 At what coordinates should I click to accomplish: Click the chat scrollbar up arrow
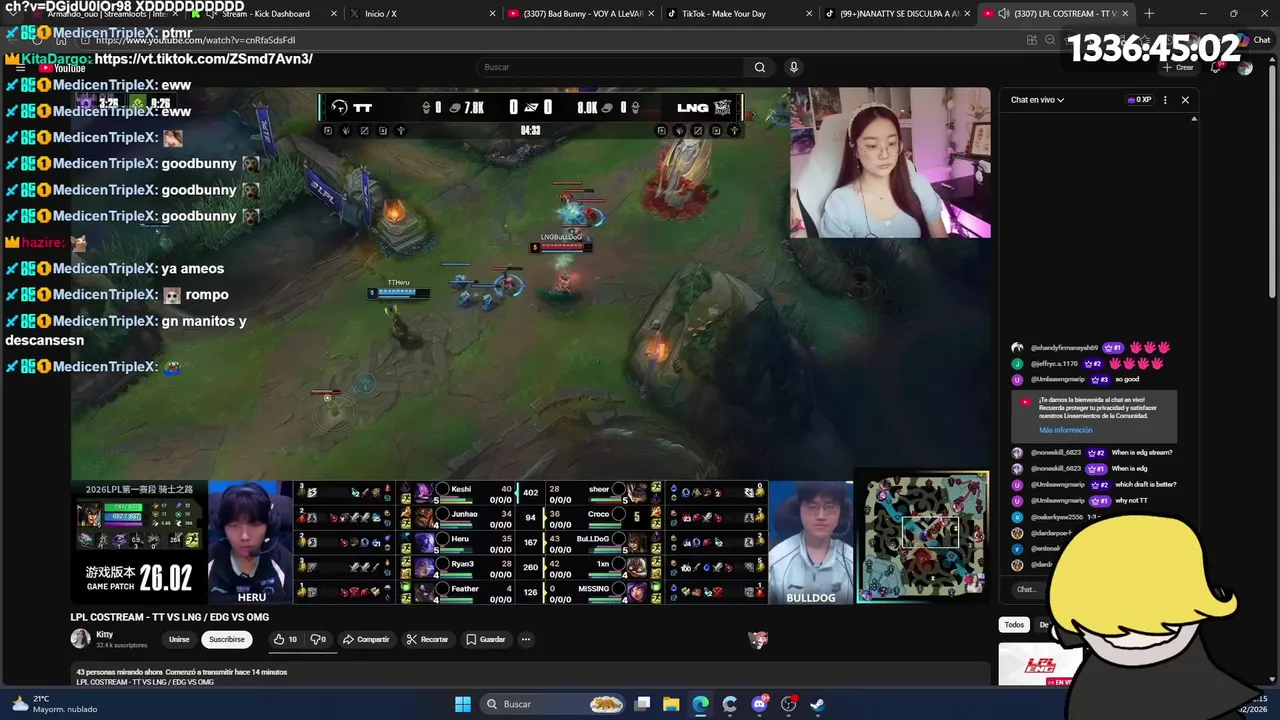tap(1194, 119)
